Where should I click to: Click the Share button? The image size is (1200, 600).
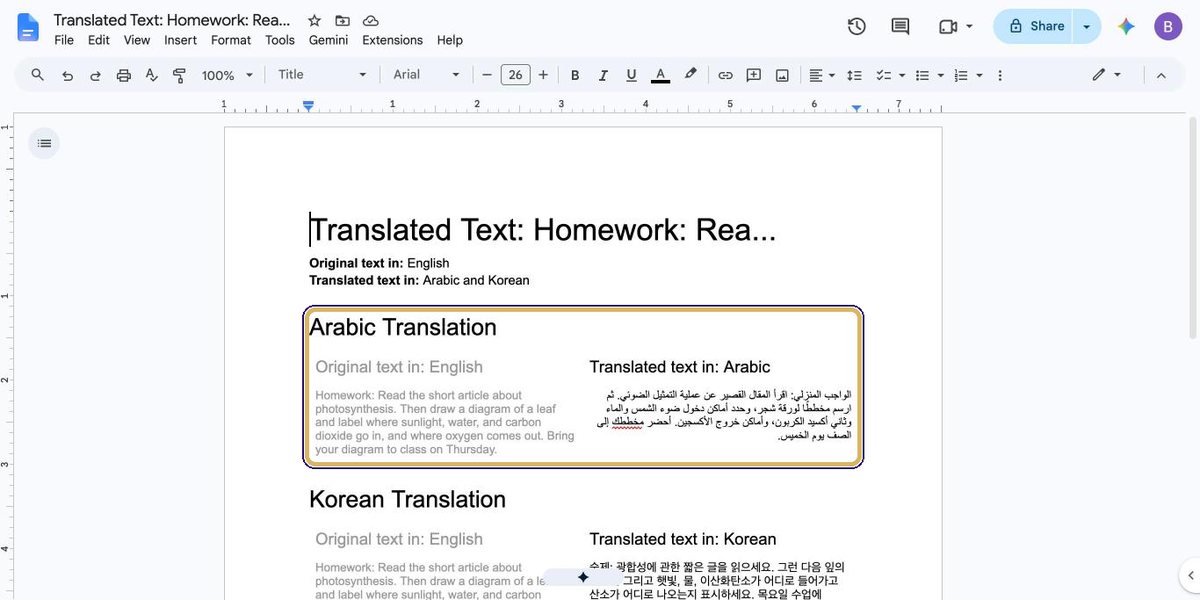[x=1035, y=27]
